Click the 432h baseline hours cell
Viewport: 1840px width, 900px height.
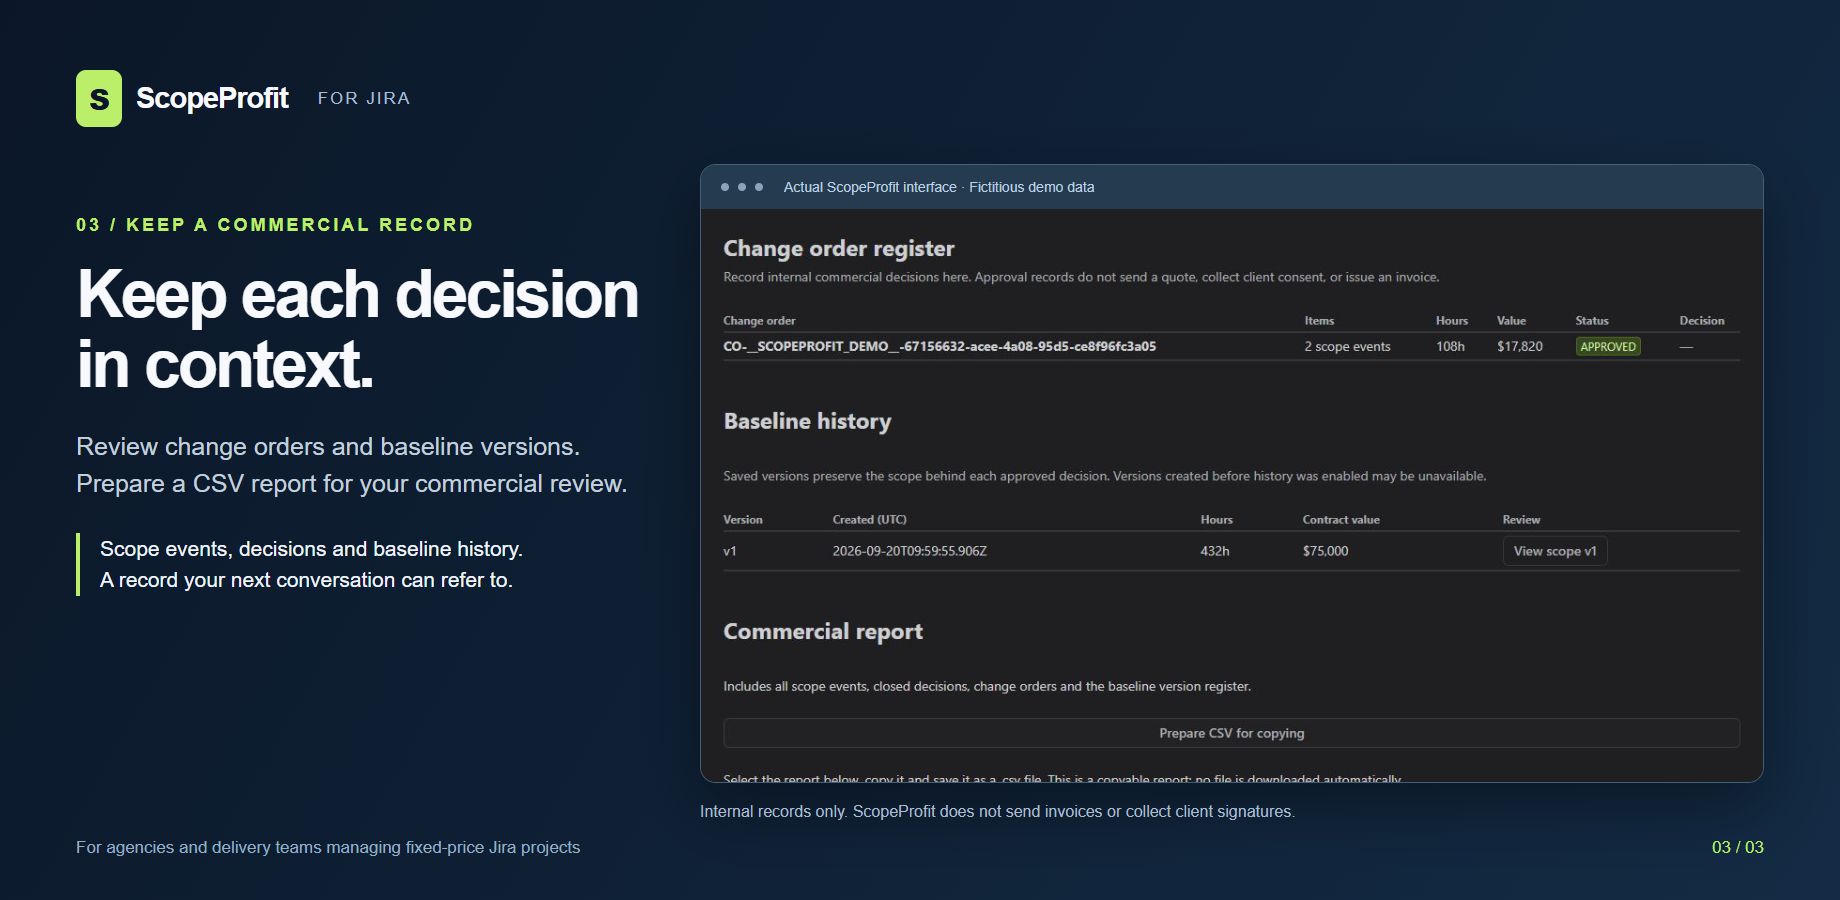1215,551
